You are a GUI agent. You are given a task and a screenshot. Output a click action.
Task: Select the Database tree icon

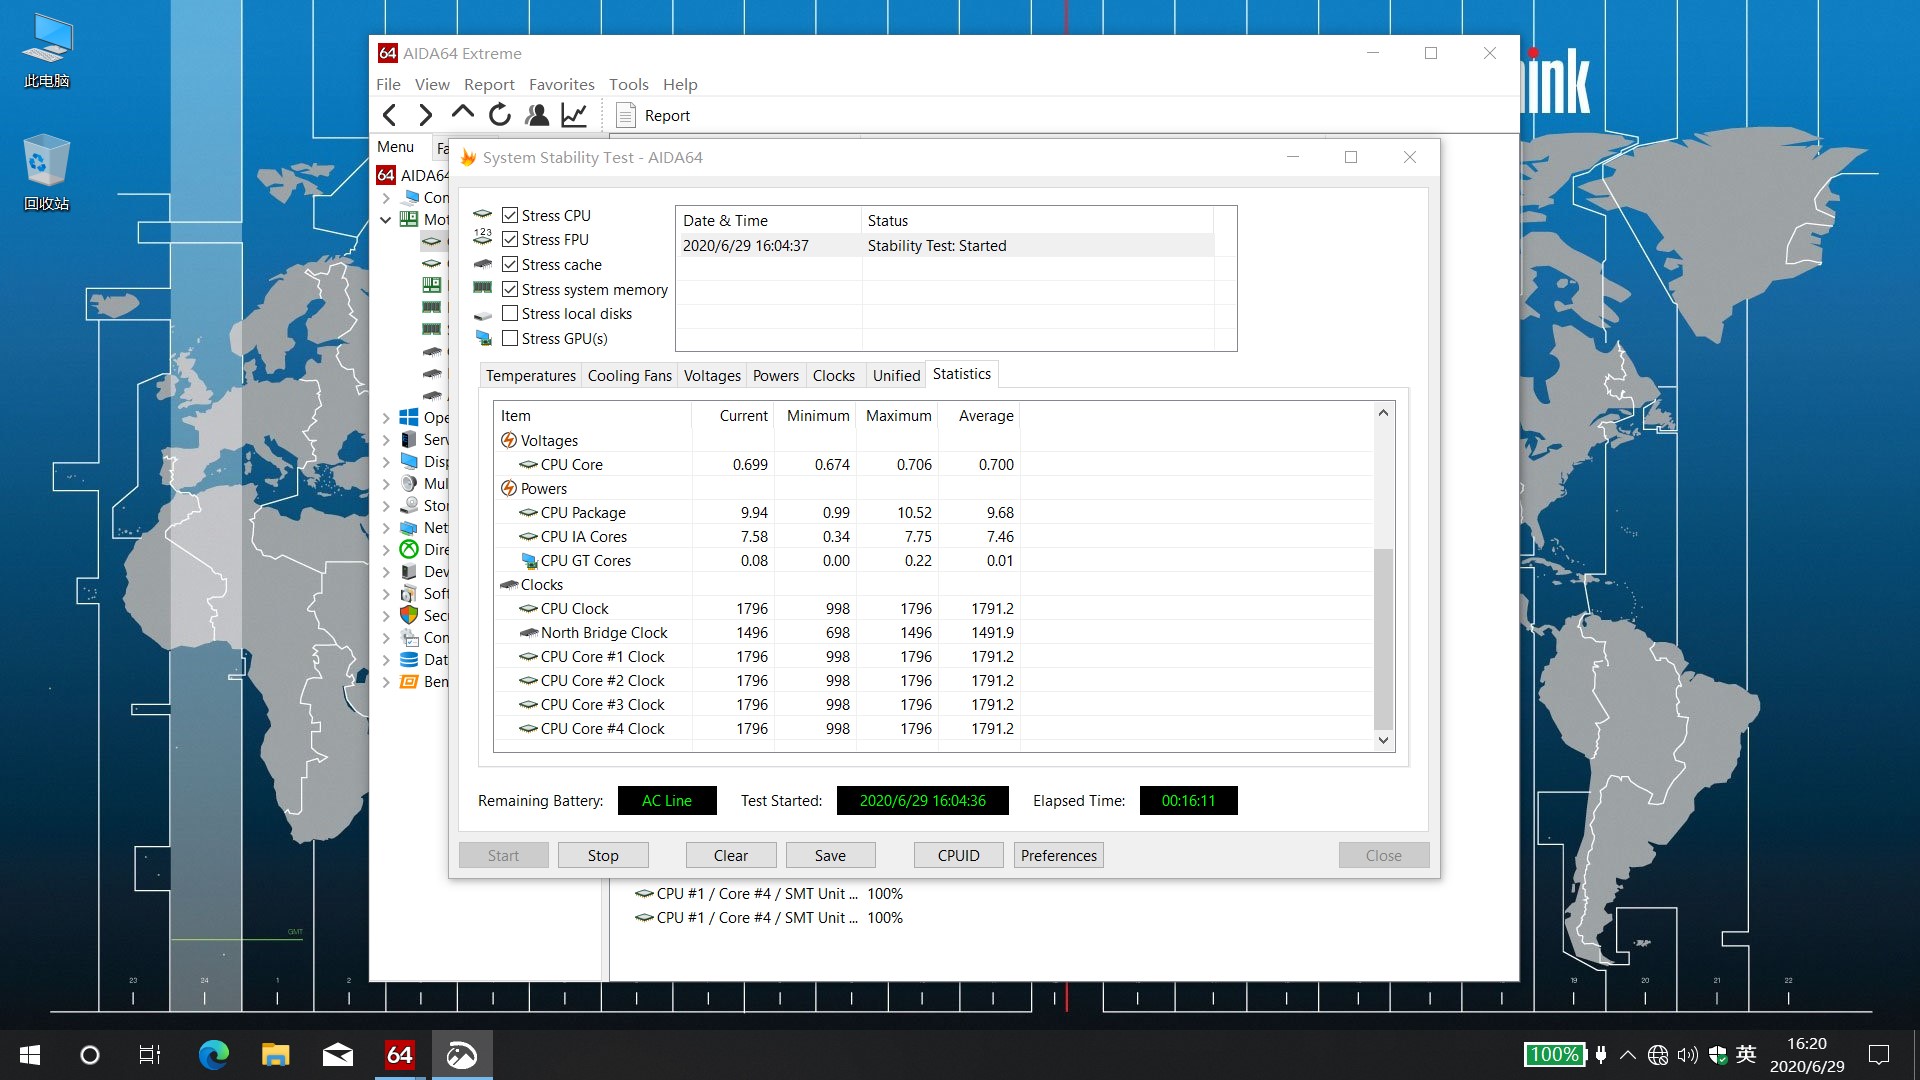408,659
